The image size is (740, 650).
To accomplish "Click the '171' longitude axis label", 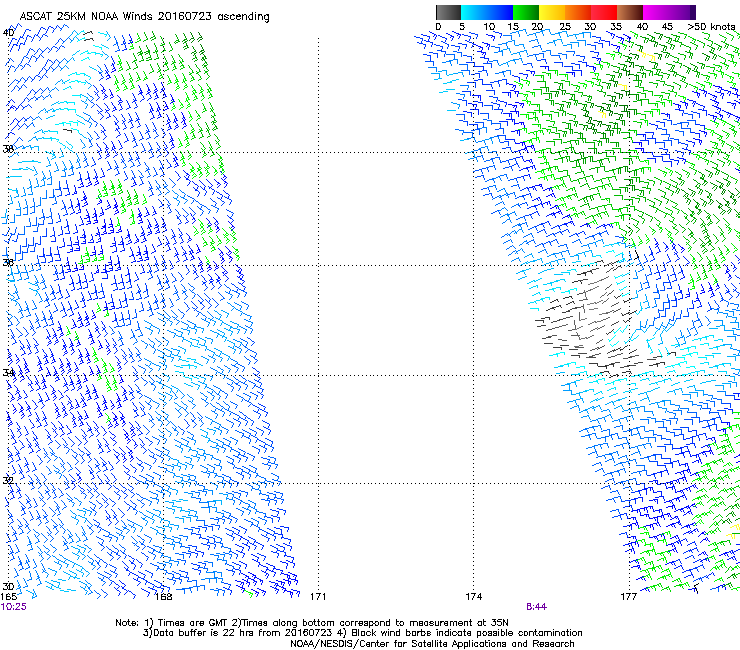I will coord(318,597).
